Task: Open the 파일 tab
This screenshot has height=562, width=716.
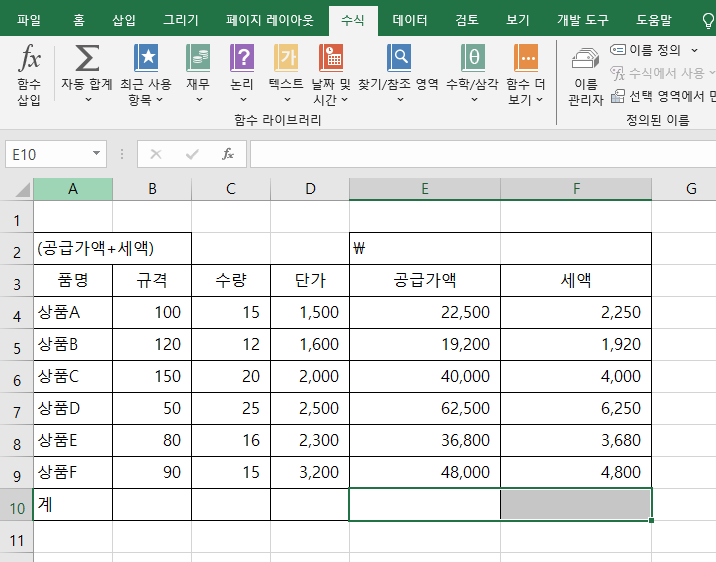Action: point(29,20)
